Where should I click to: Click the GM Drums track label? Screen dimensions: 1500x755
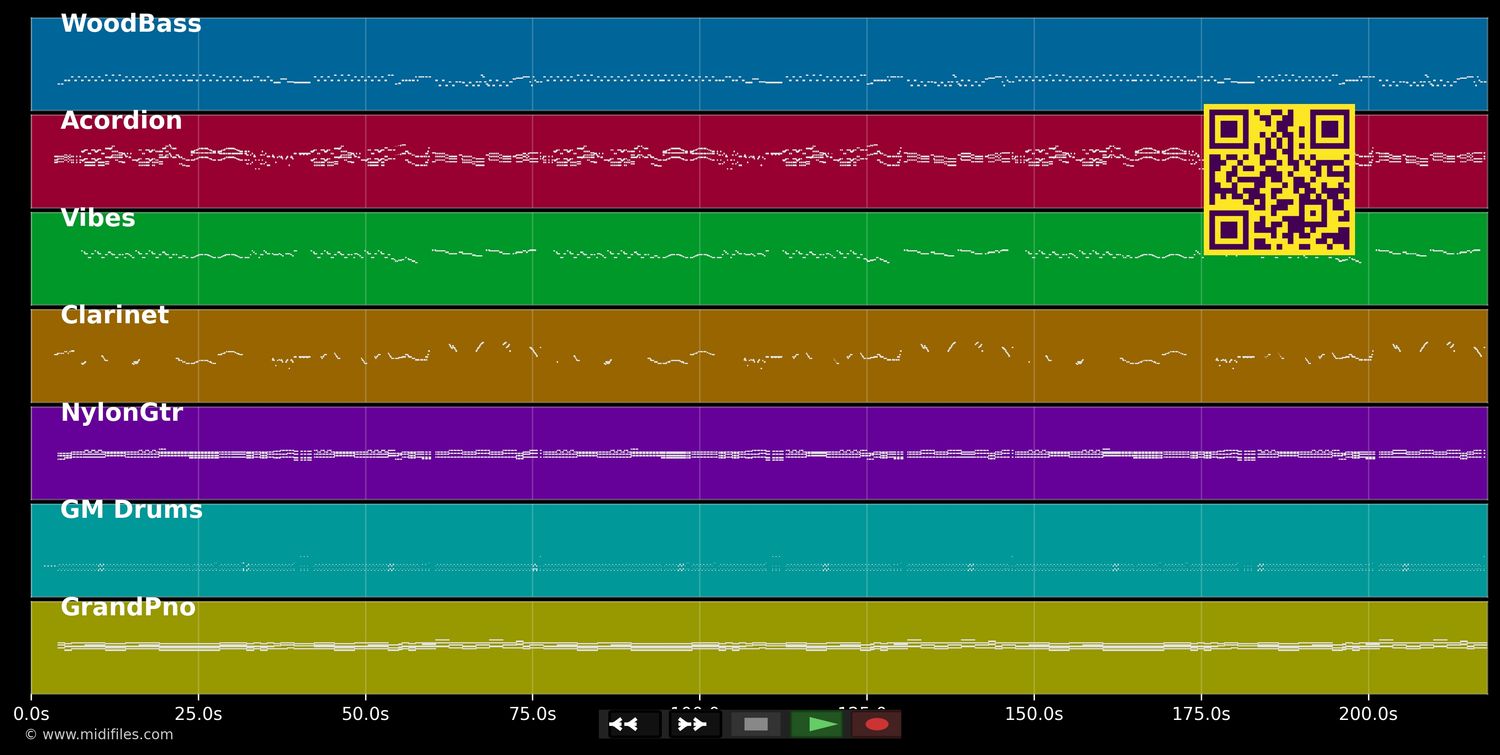click(x=131, y=510)
